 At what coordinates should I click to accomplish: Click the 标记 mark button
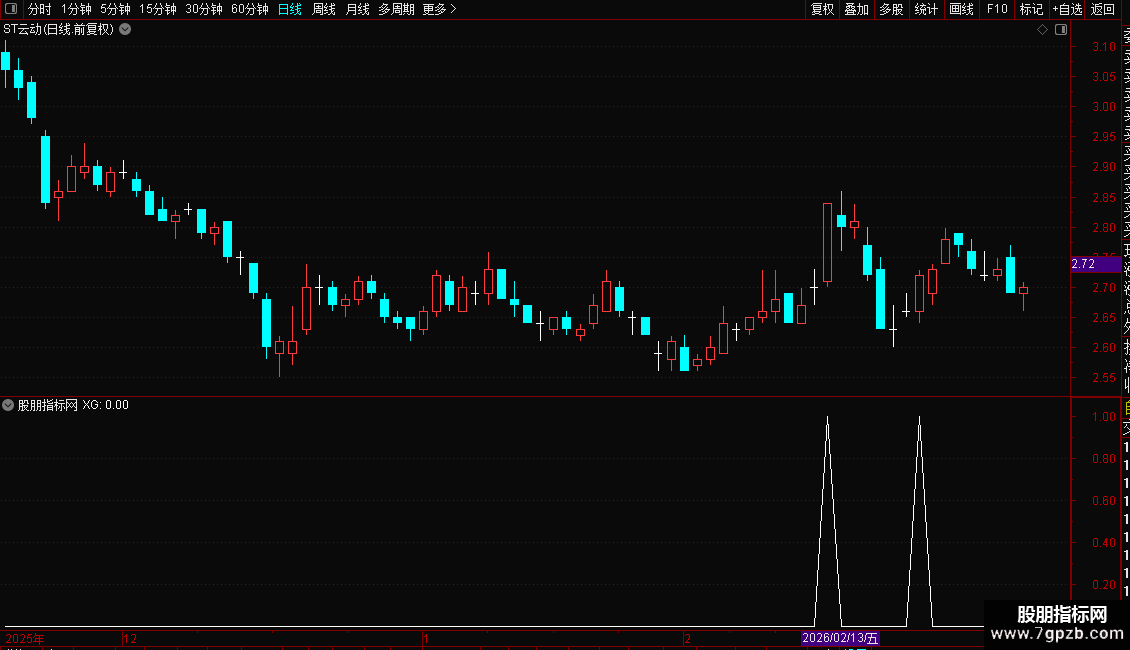tap(1031, 9)
